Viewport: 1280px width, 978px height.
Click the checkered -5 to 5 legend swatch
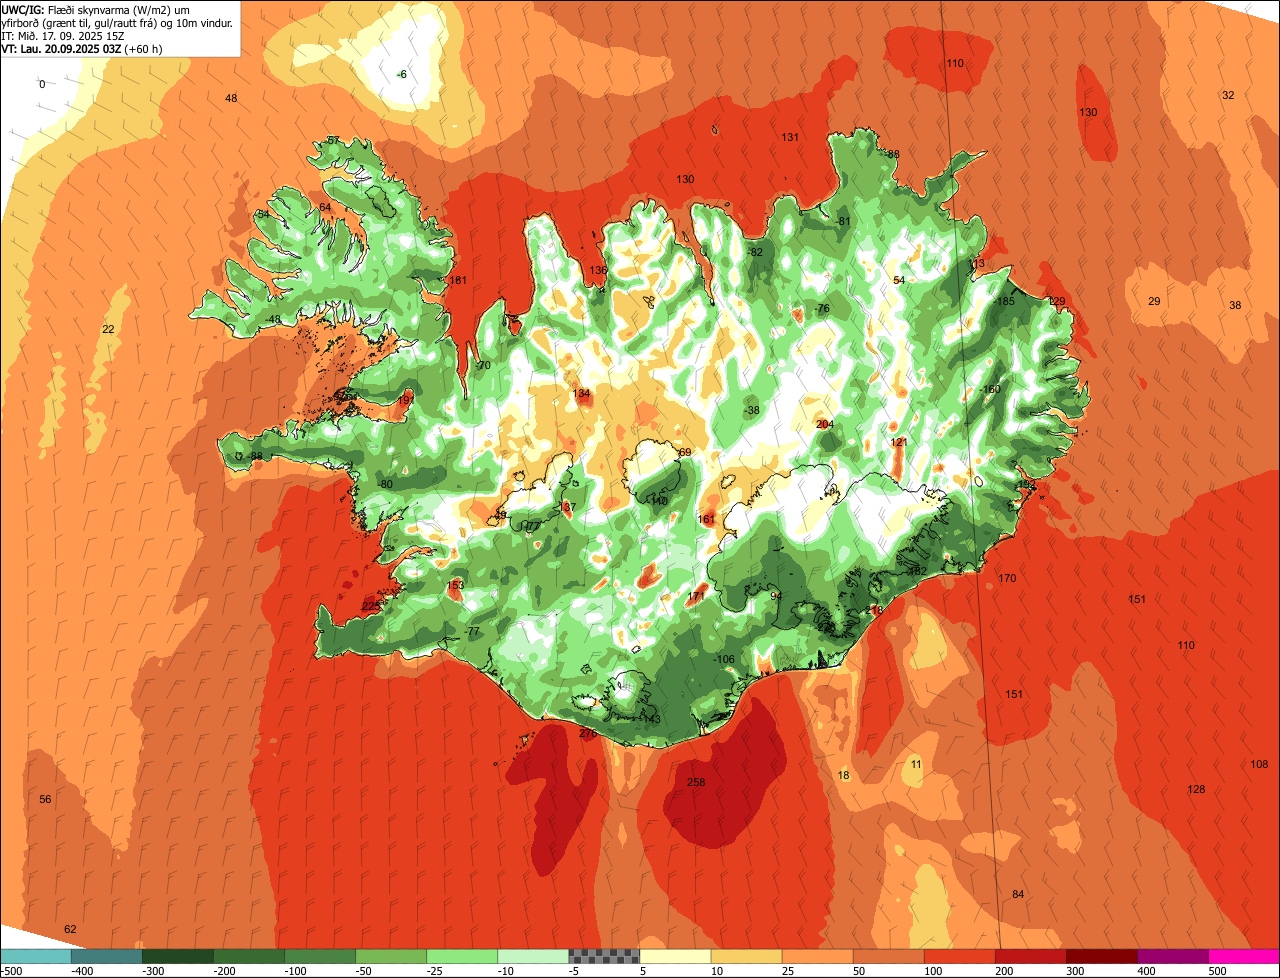(604, 956)
